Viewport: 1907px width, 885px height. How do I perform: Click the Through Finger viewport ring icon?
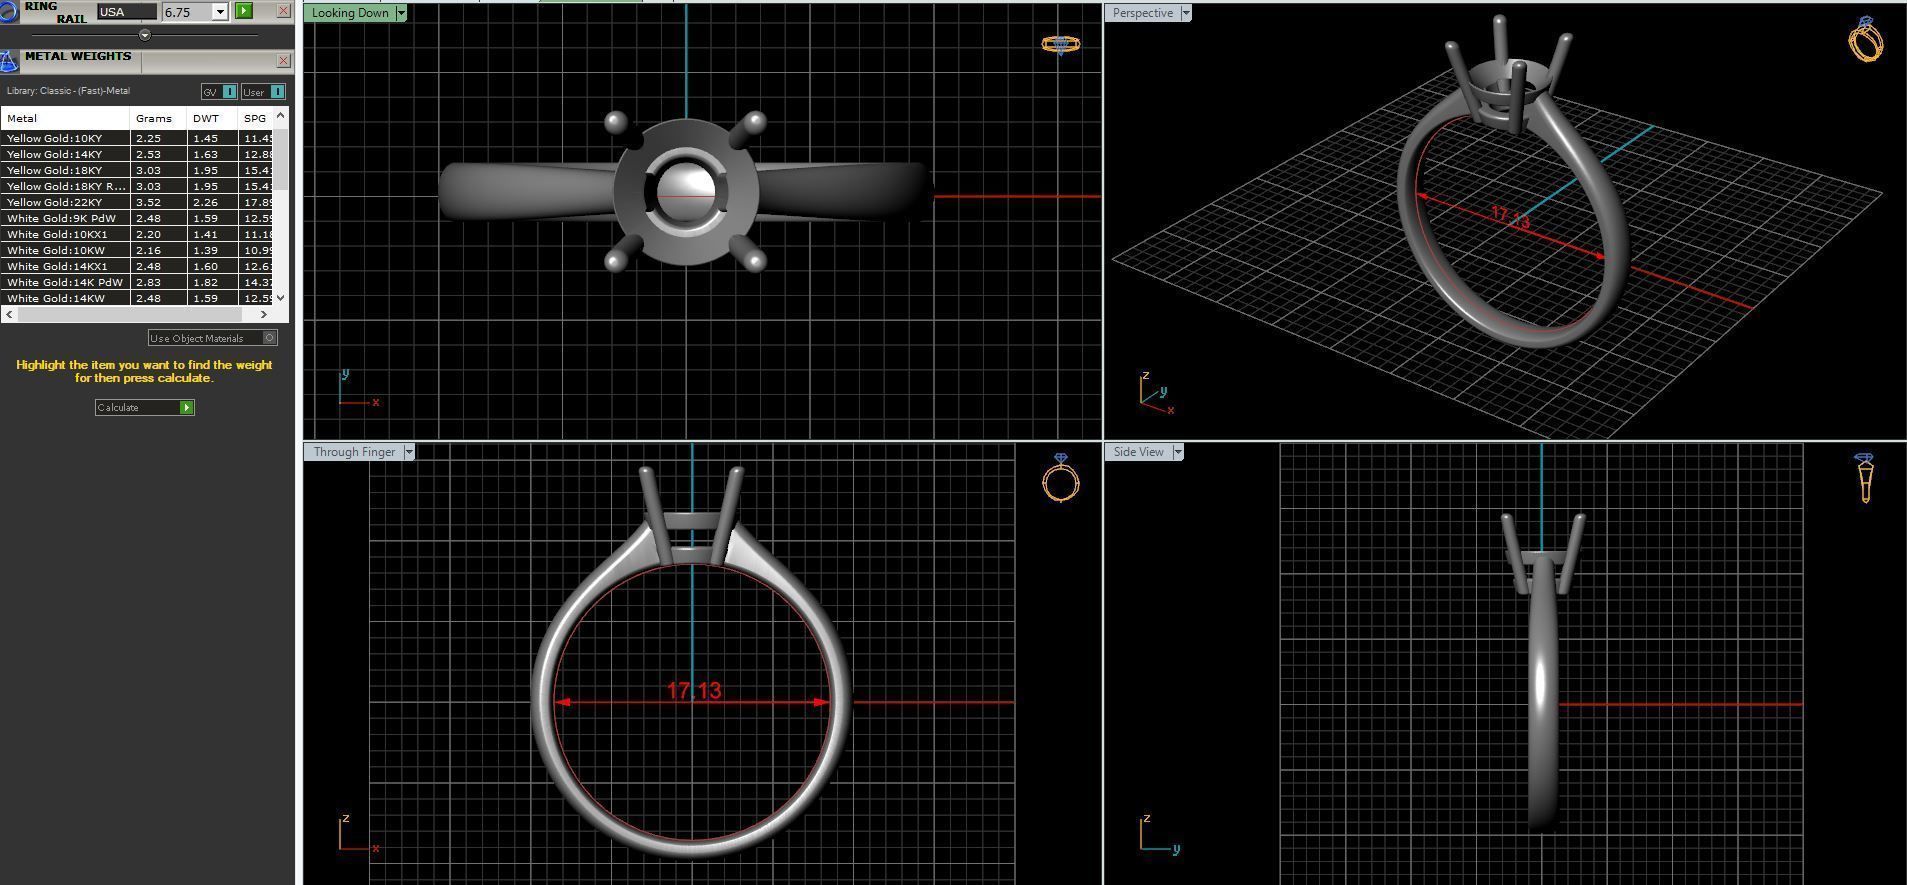tap(1060, 477)
